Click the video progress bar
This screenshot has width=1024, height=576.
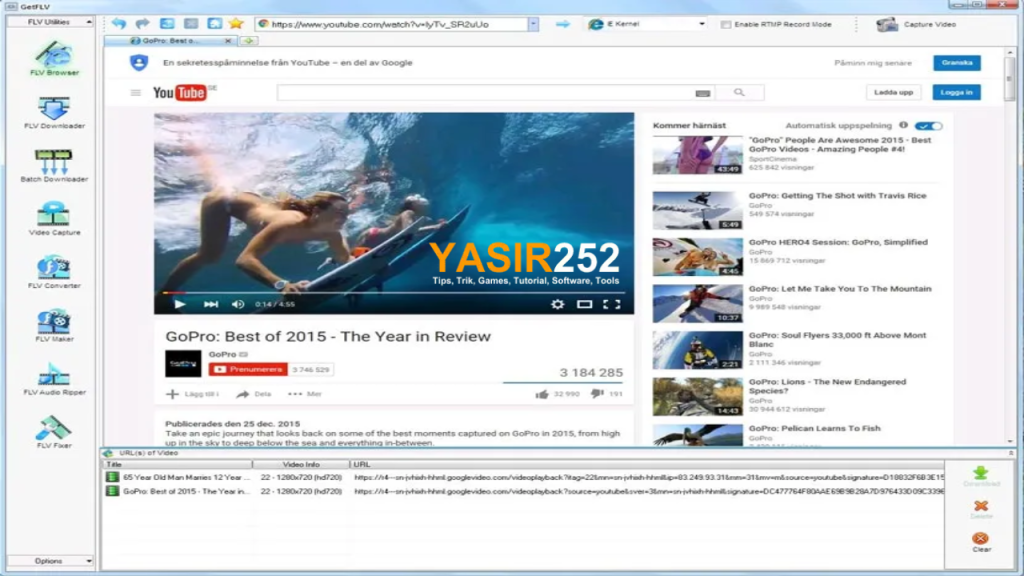[x=394, y=293]
